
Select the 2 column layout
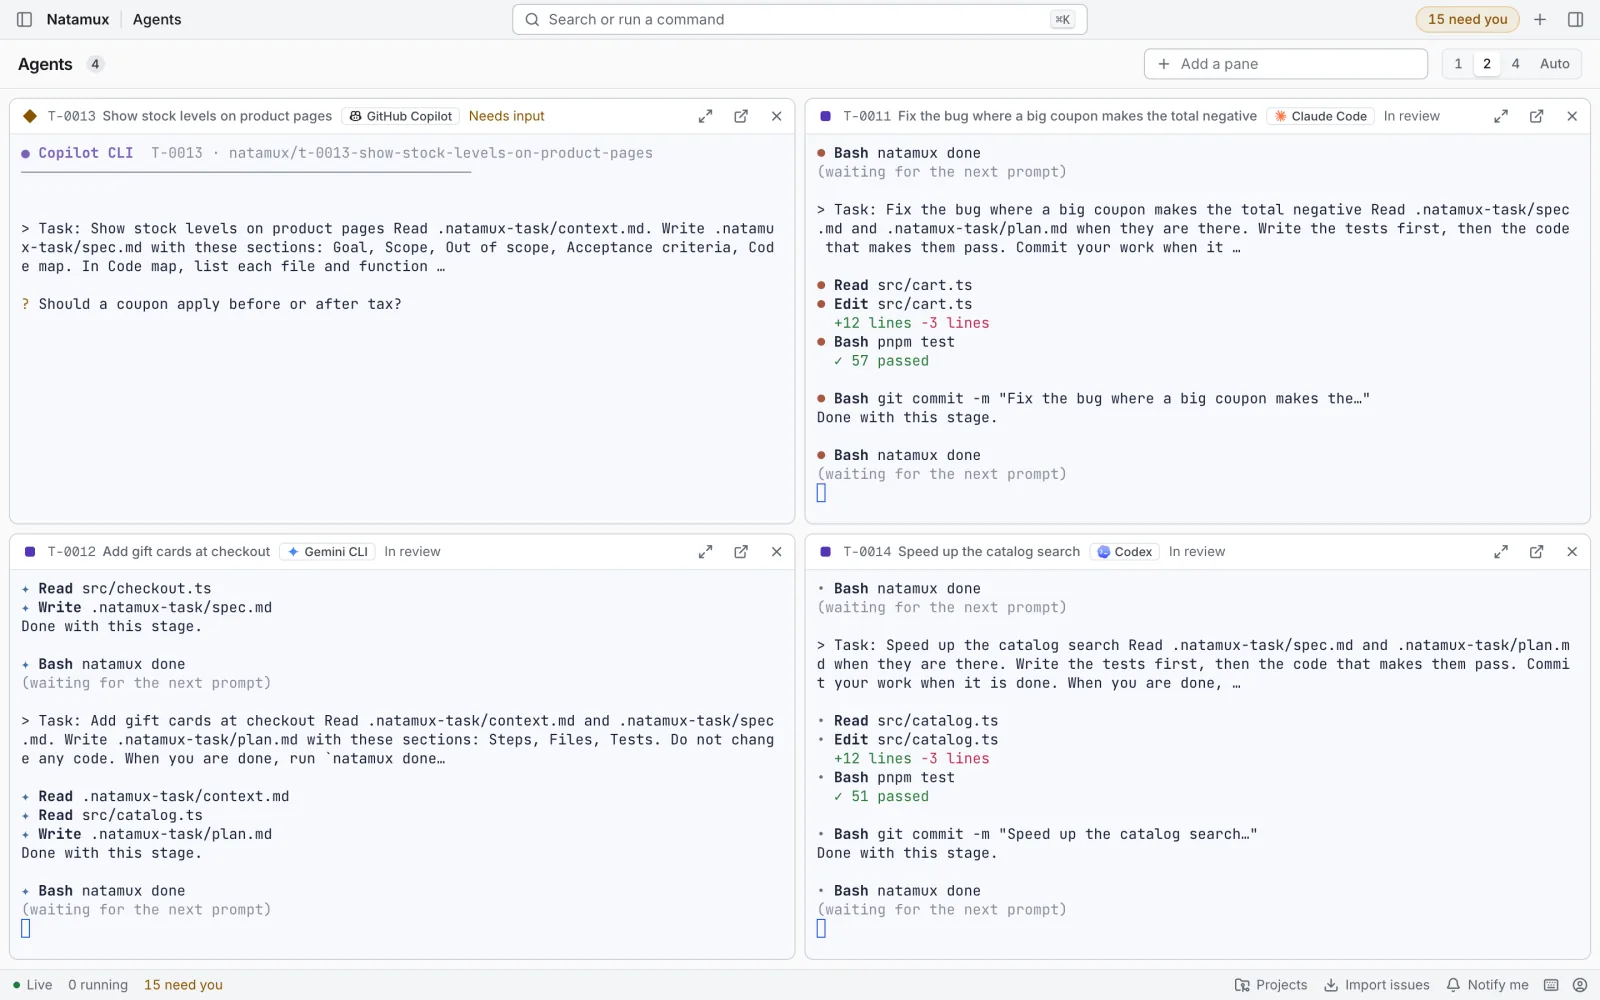point(1487,64)
